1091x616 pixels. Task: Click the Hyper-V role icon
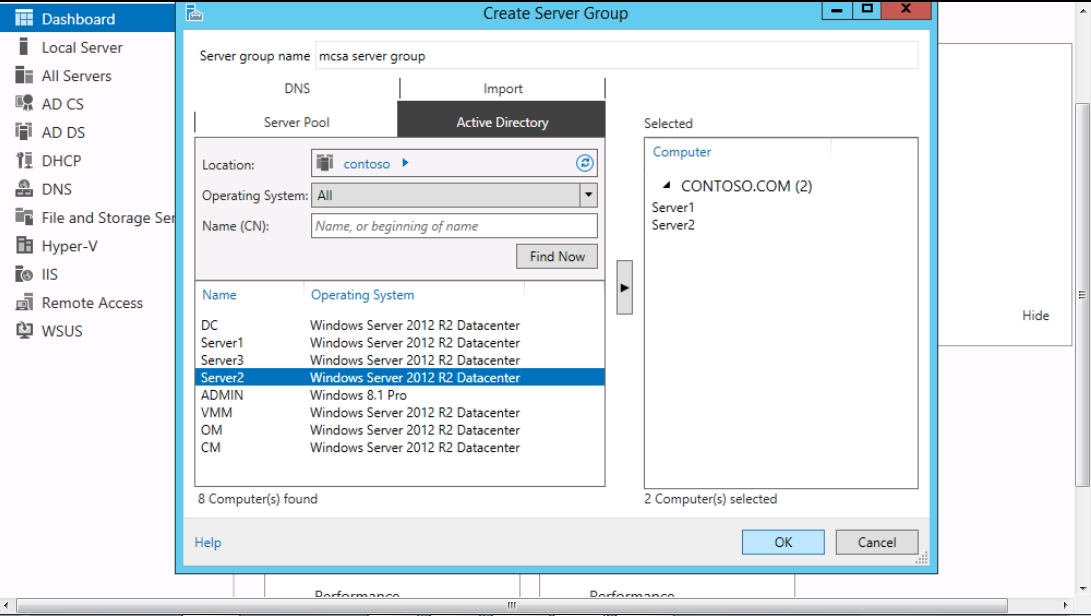[x=24, y=246]
